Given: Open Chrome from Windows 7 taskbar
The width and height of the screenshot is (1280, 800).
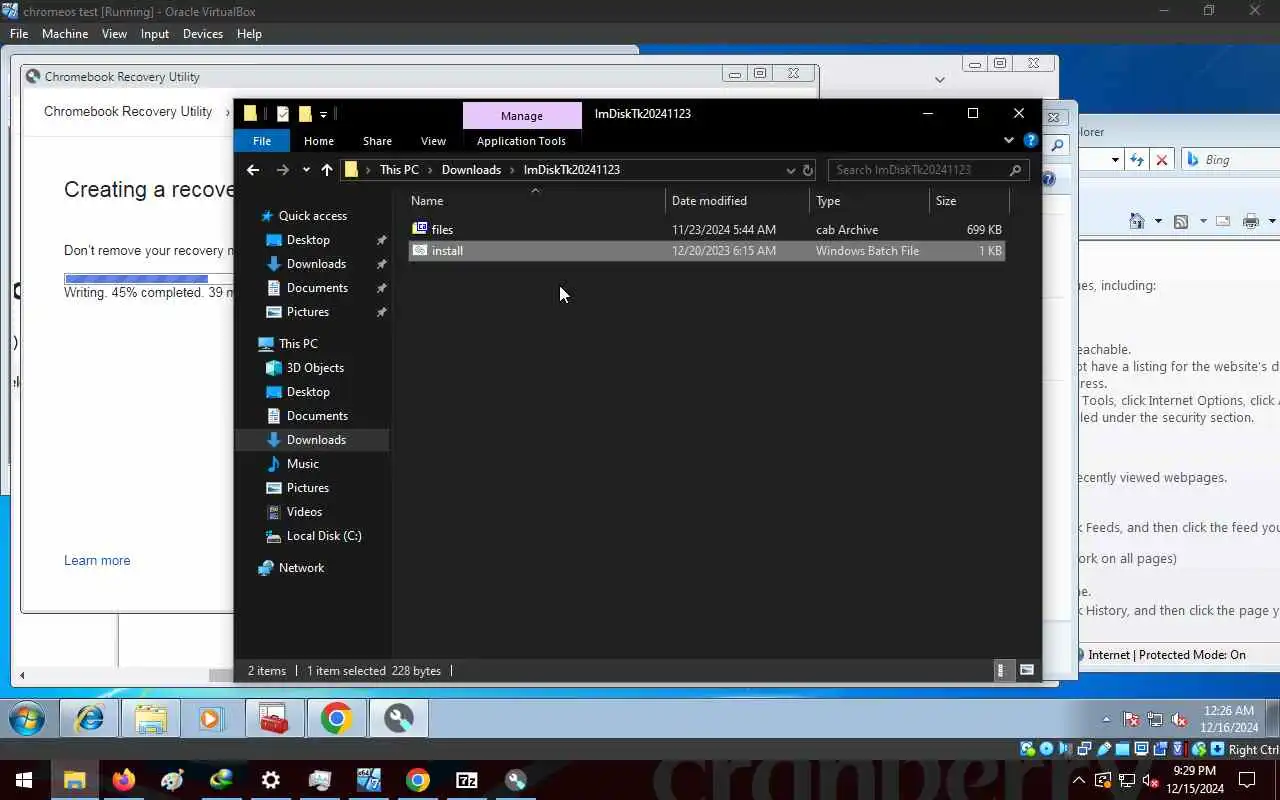Looking at the screenshot, I should coord(337,719).
